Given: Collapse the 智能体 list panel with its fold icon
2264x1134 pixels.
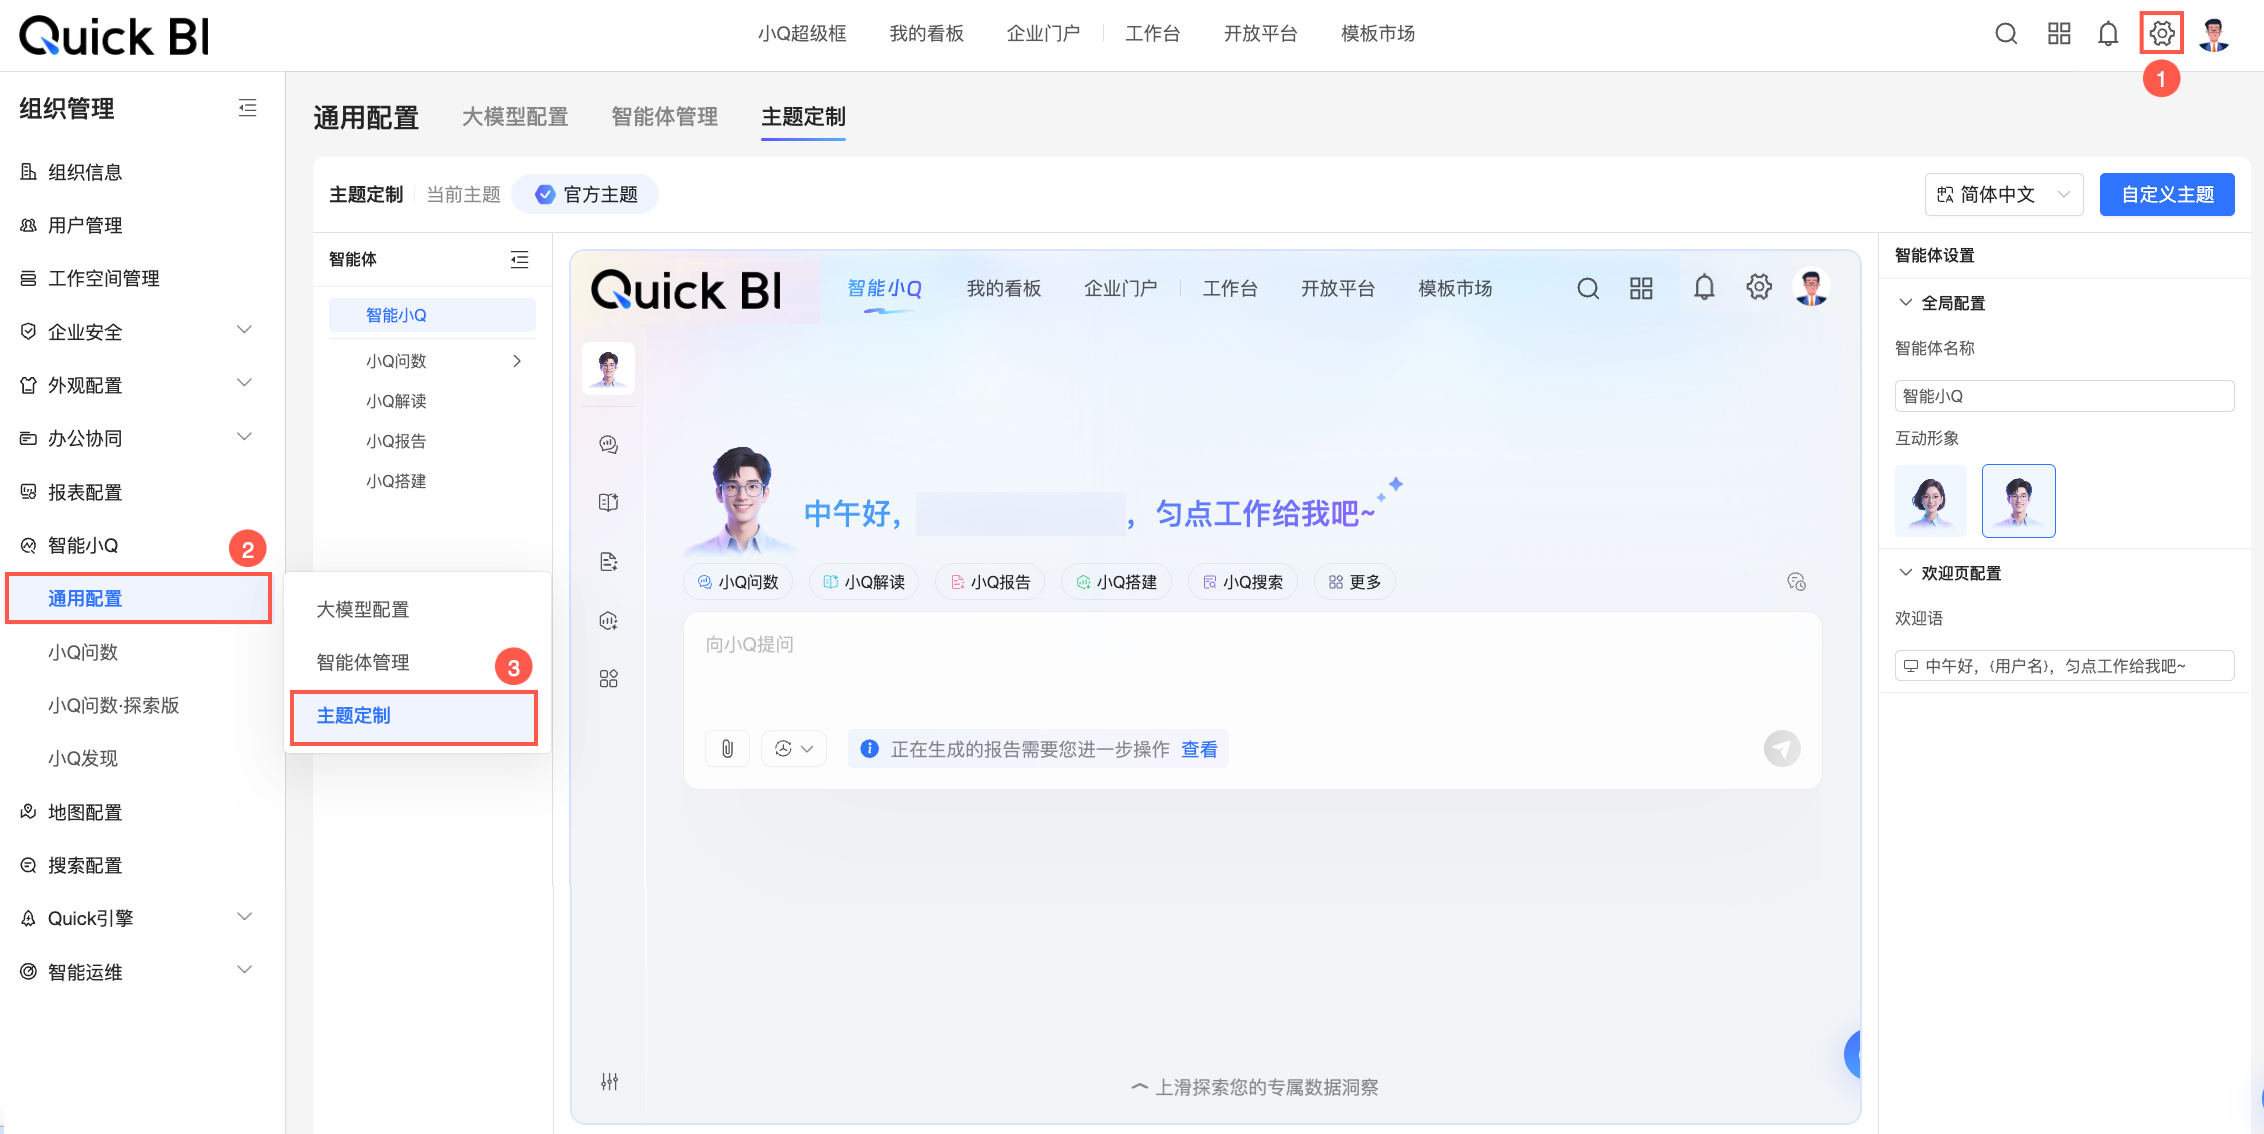Looking at the screenshot, I should (x=520, y=260).
